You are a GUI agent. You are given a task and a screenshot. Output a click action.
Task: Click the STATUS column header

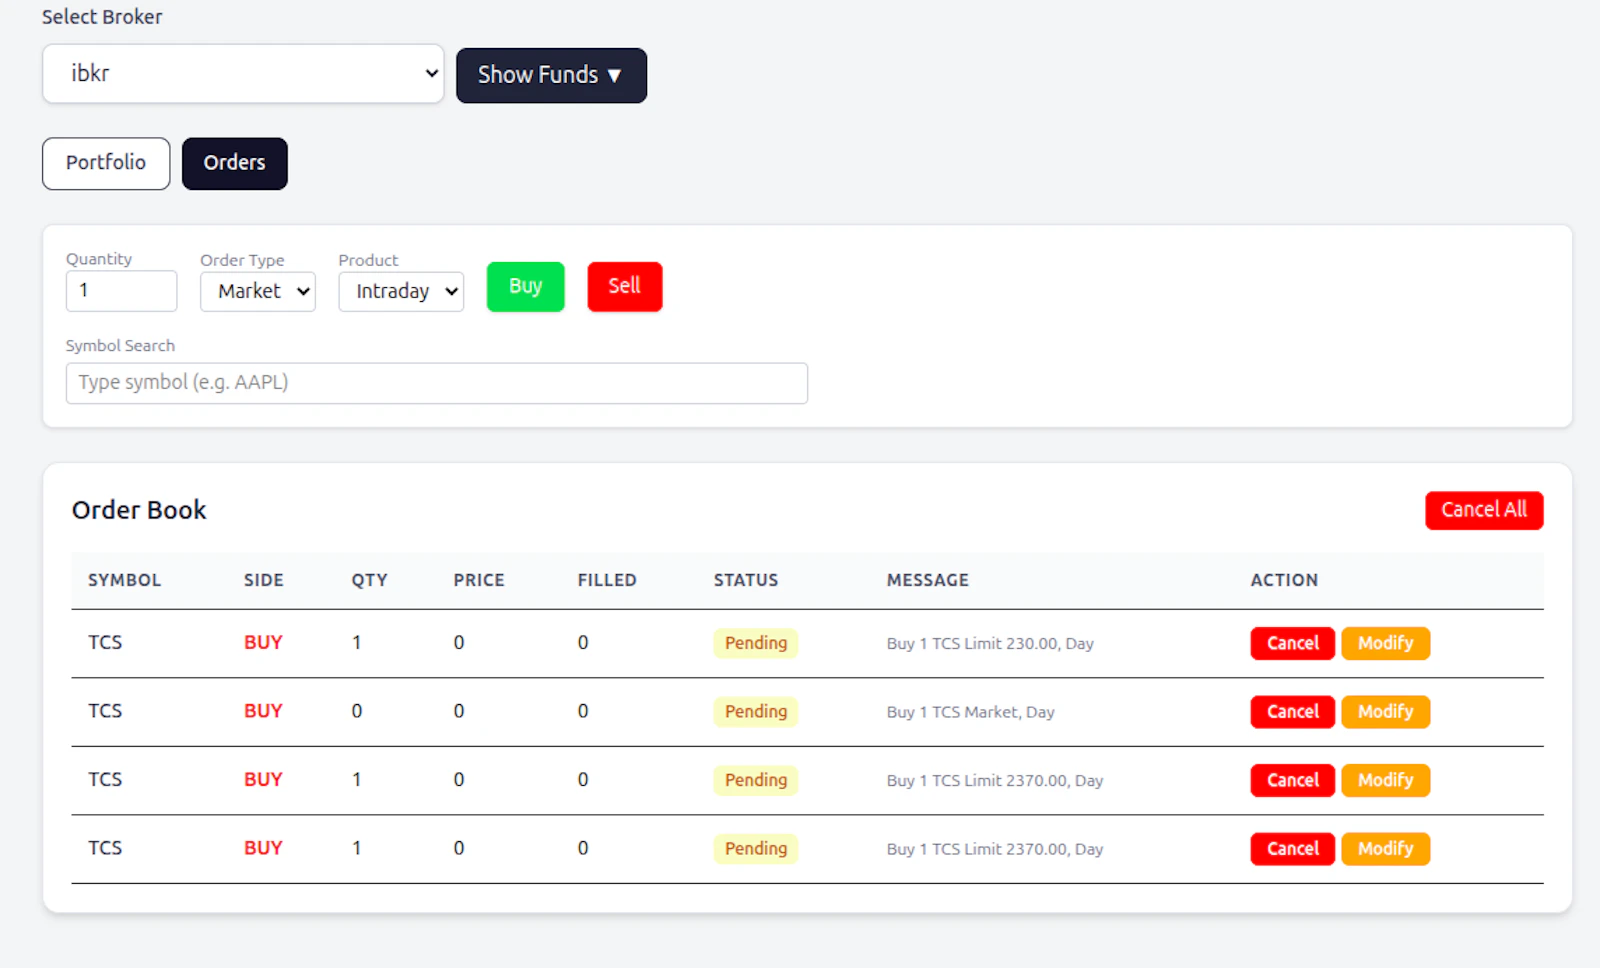coord(746,580)
